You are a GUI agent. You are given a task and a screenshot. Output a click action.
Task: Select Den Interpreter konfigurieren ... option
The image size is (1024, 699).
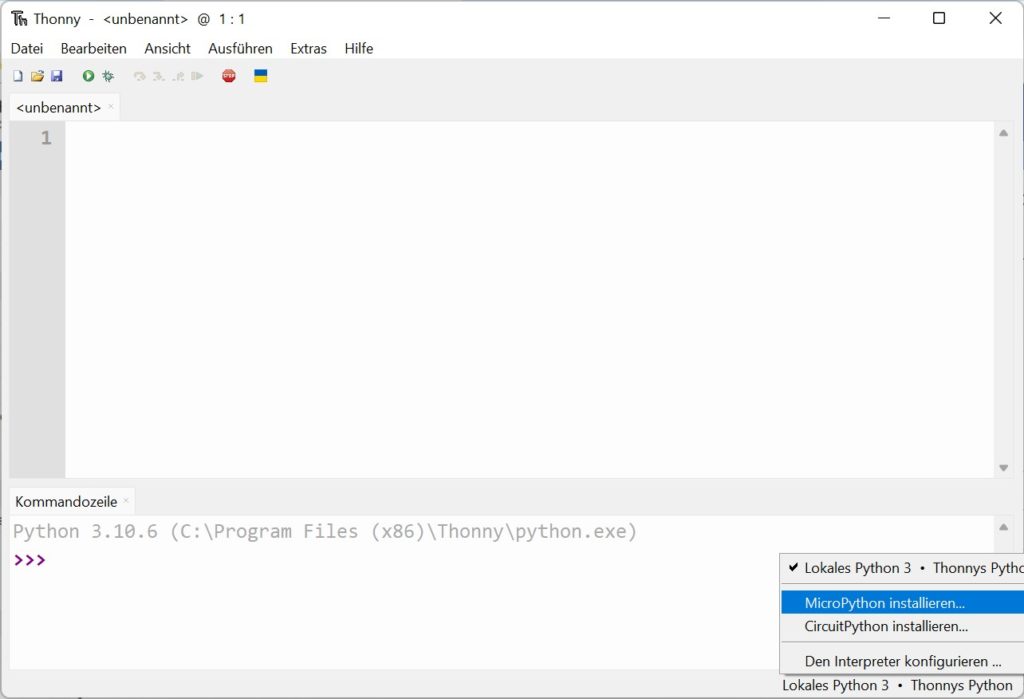click(903, 661)
